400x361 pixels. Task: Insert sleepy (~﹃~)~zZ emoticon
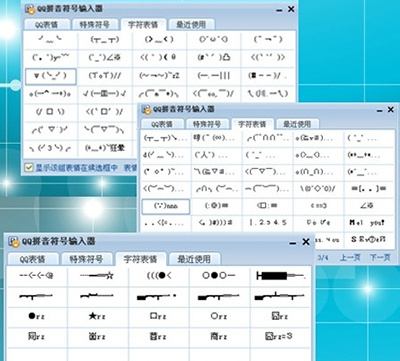click(159, 76)
